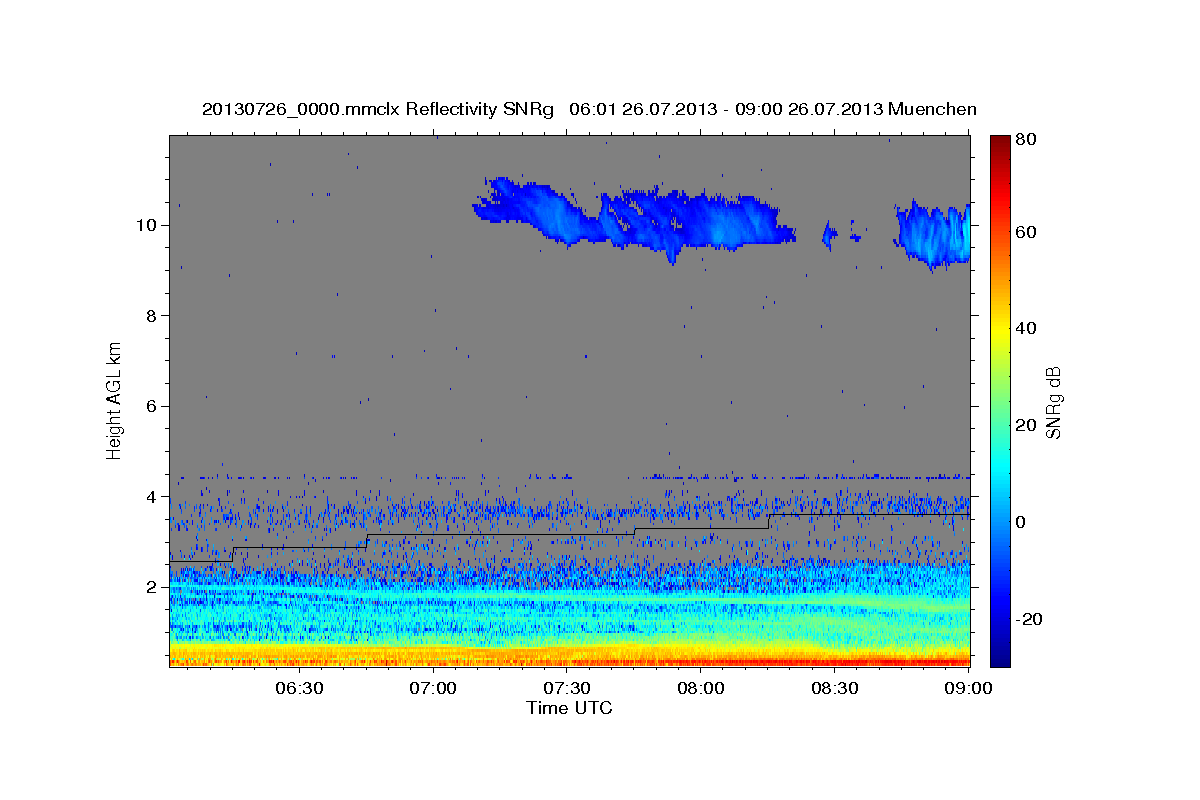The image size is (1200, 800).
Task: Click the height axis label 2
Action: [150, 587]
